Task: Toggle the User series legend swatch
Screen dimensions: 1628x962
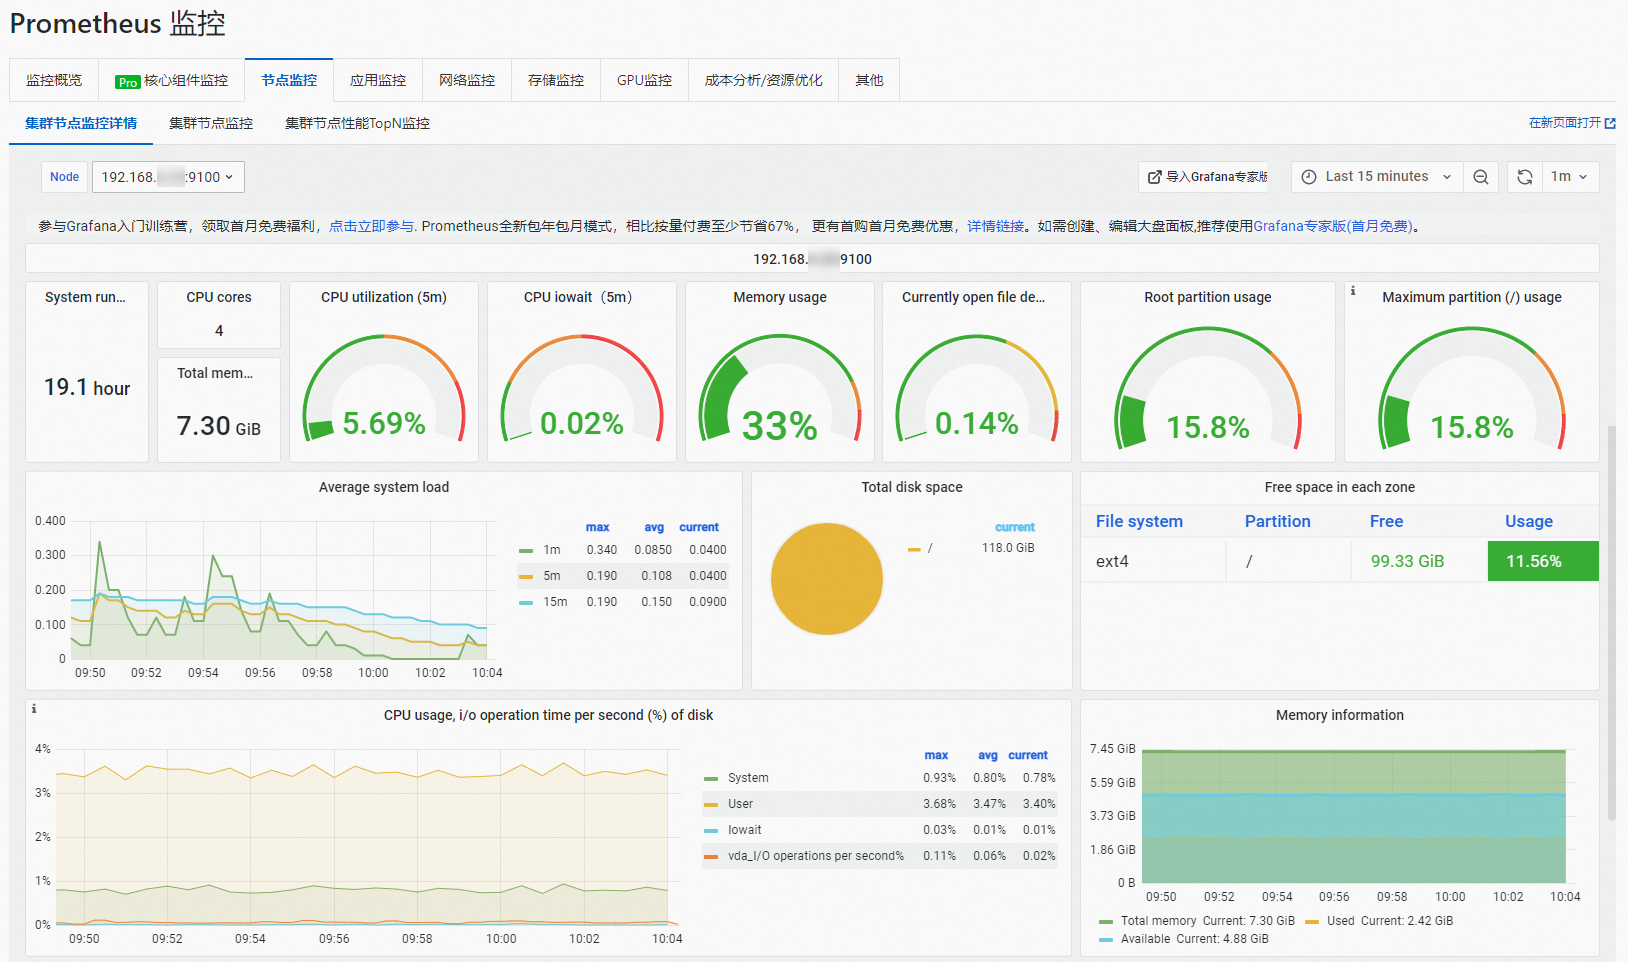Action: (711, 804)
